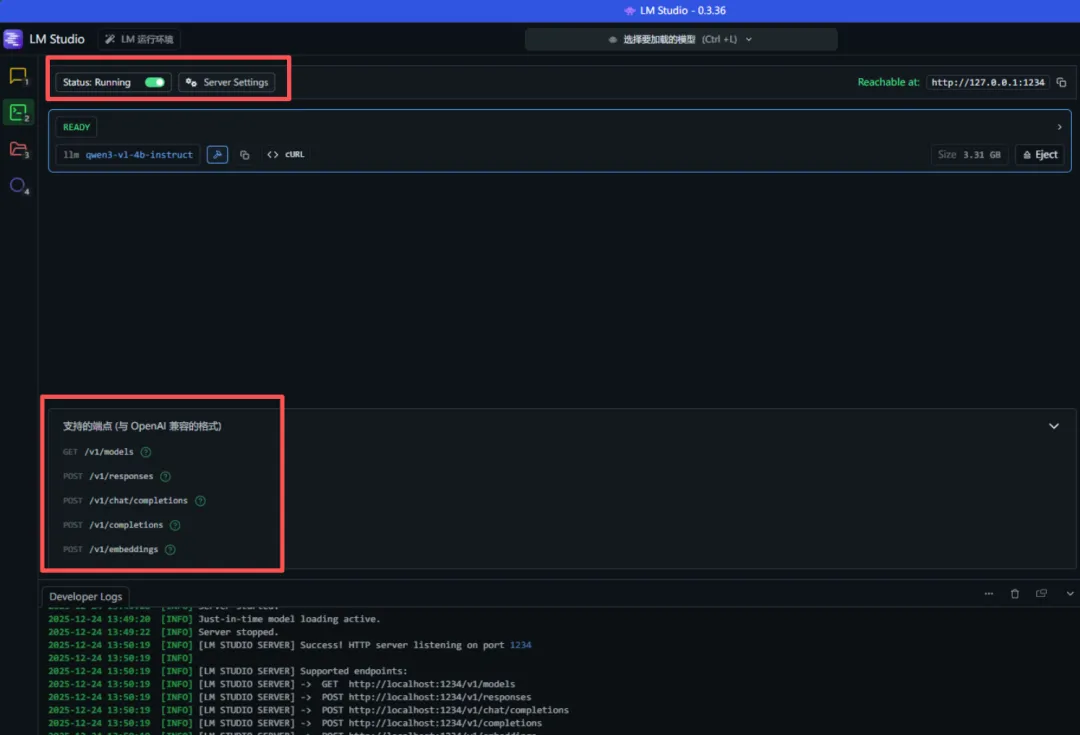Copy the reachable server address
Viewport: 1080px width, 735px height.
coord(1061,82)
